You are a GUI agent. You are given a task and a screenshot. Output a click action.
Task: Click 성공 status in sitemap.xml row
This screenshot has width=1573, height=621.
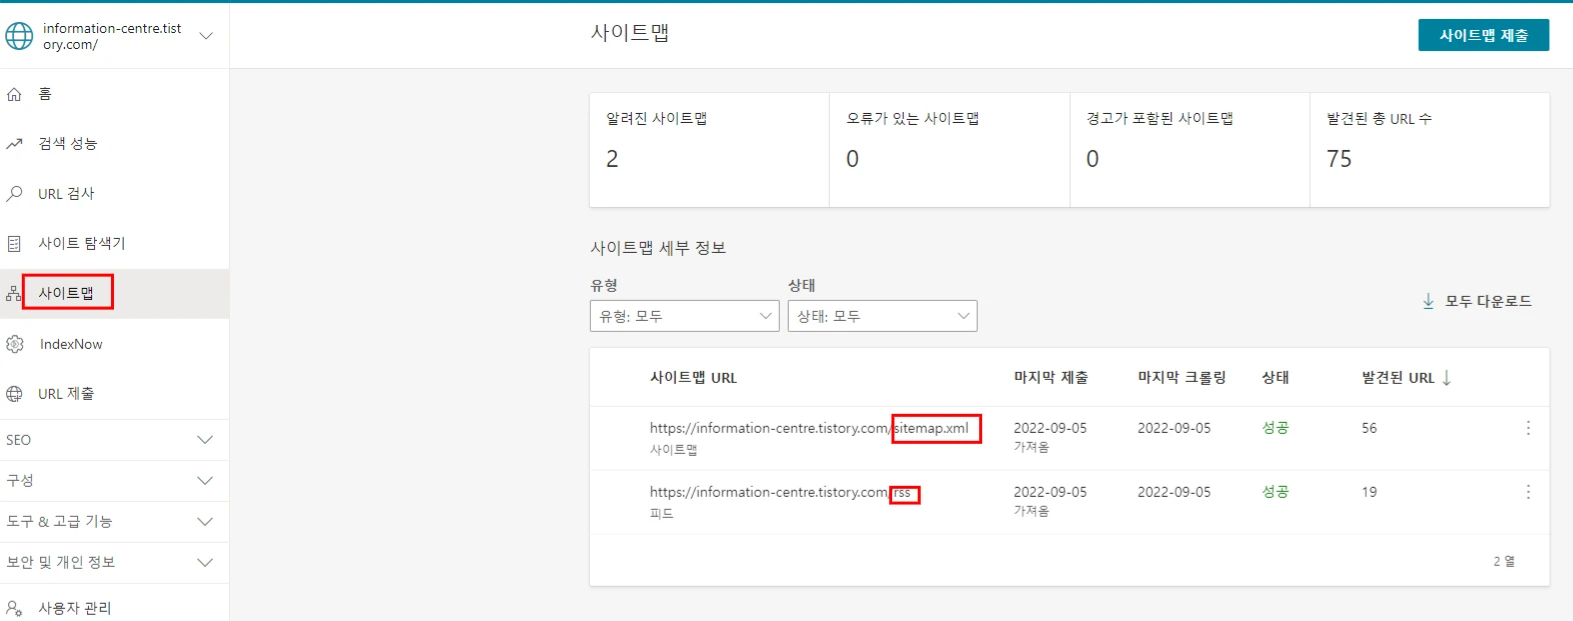[1275, 428]
